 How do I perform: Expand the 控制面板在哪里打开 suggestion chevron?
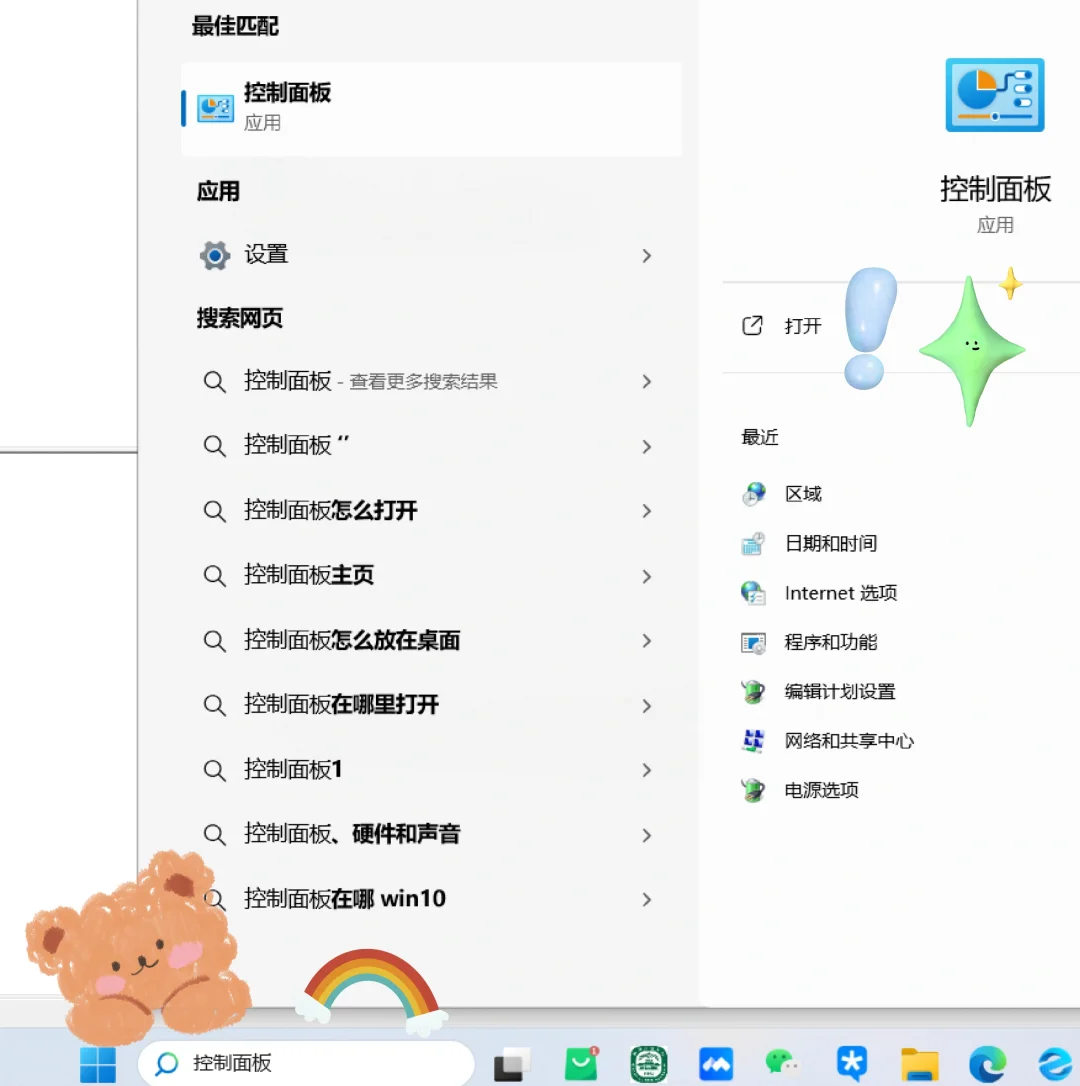pyautogui.click(x=647, y=706)
